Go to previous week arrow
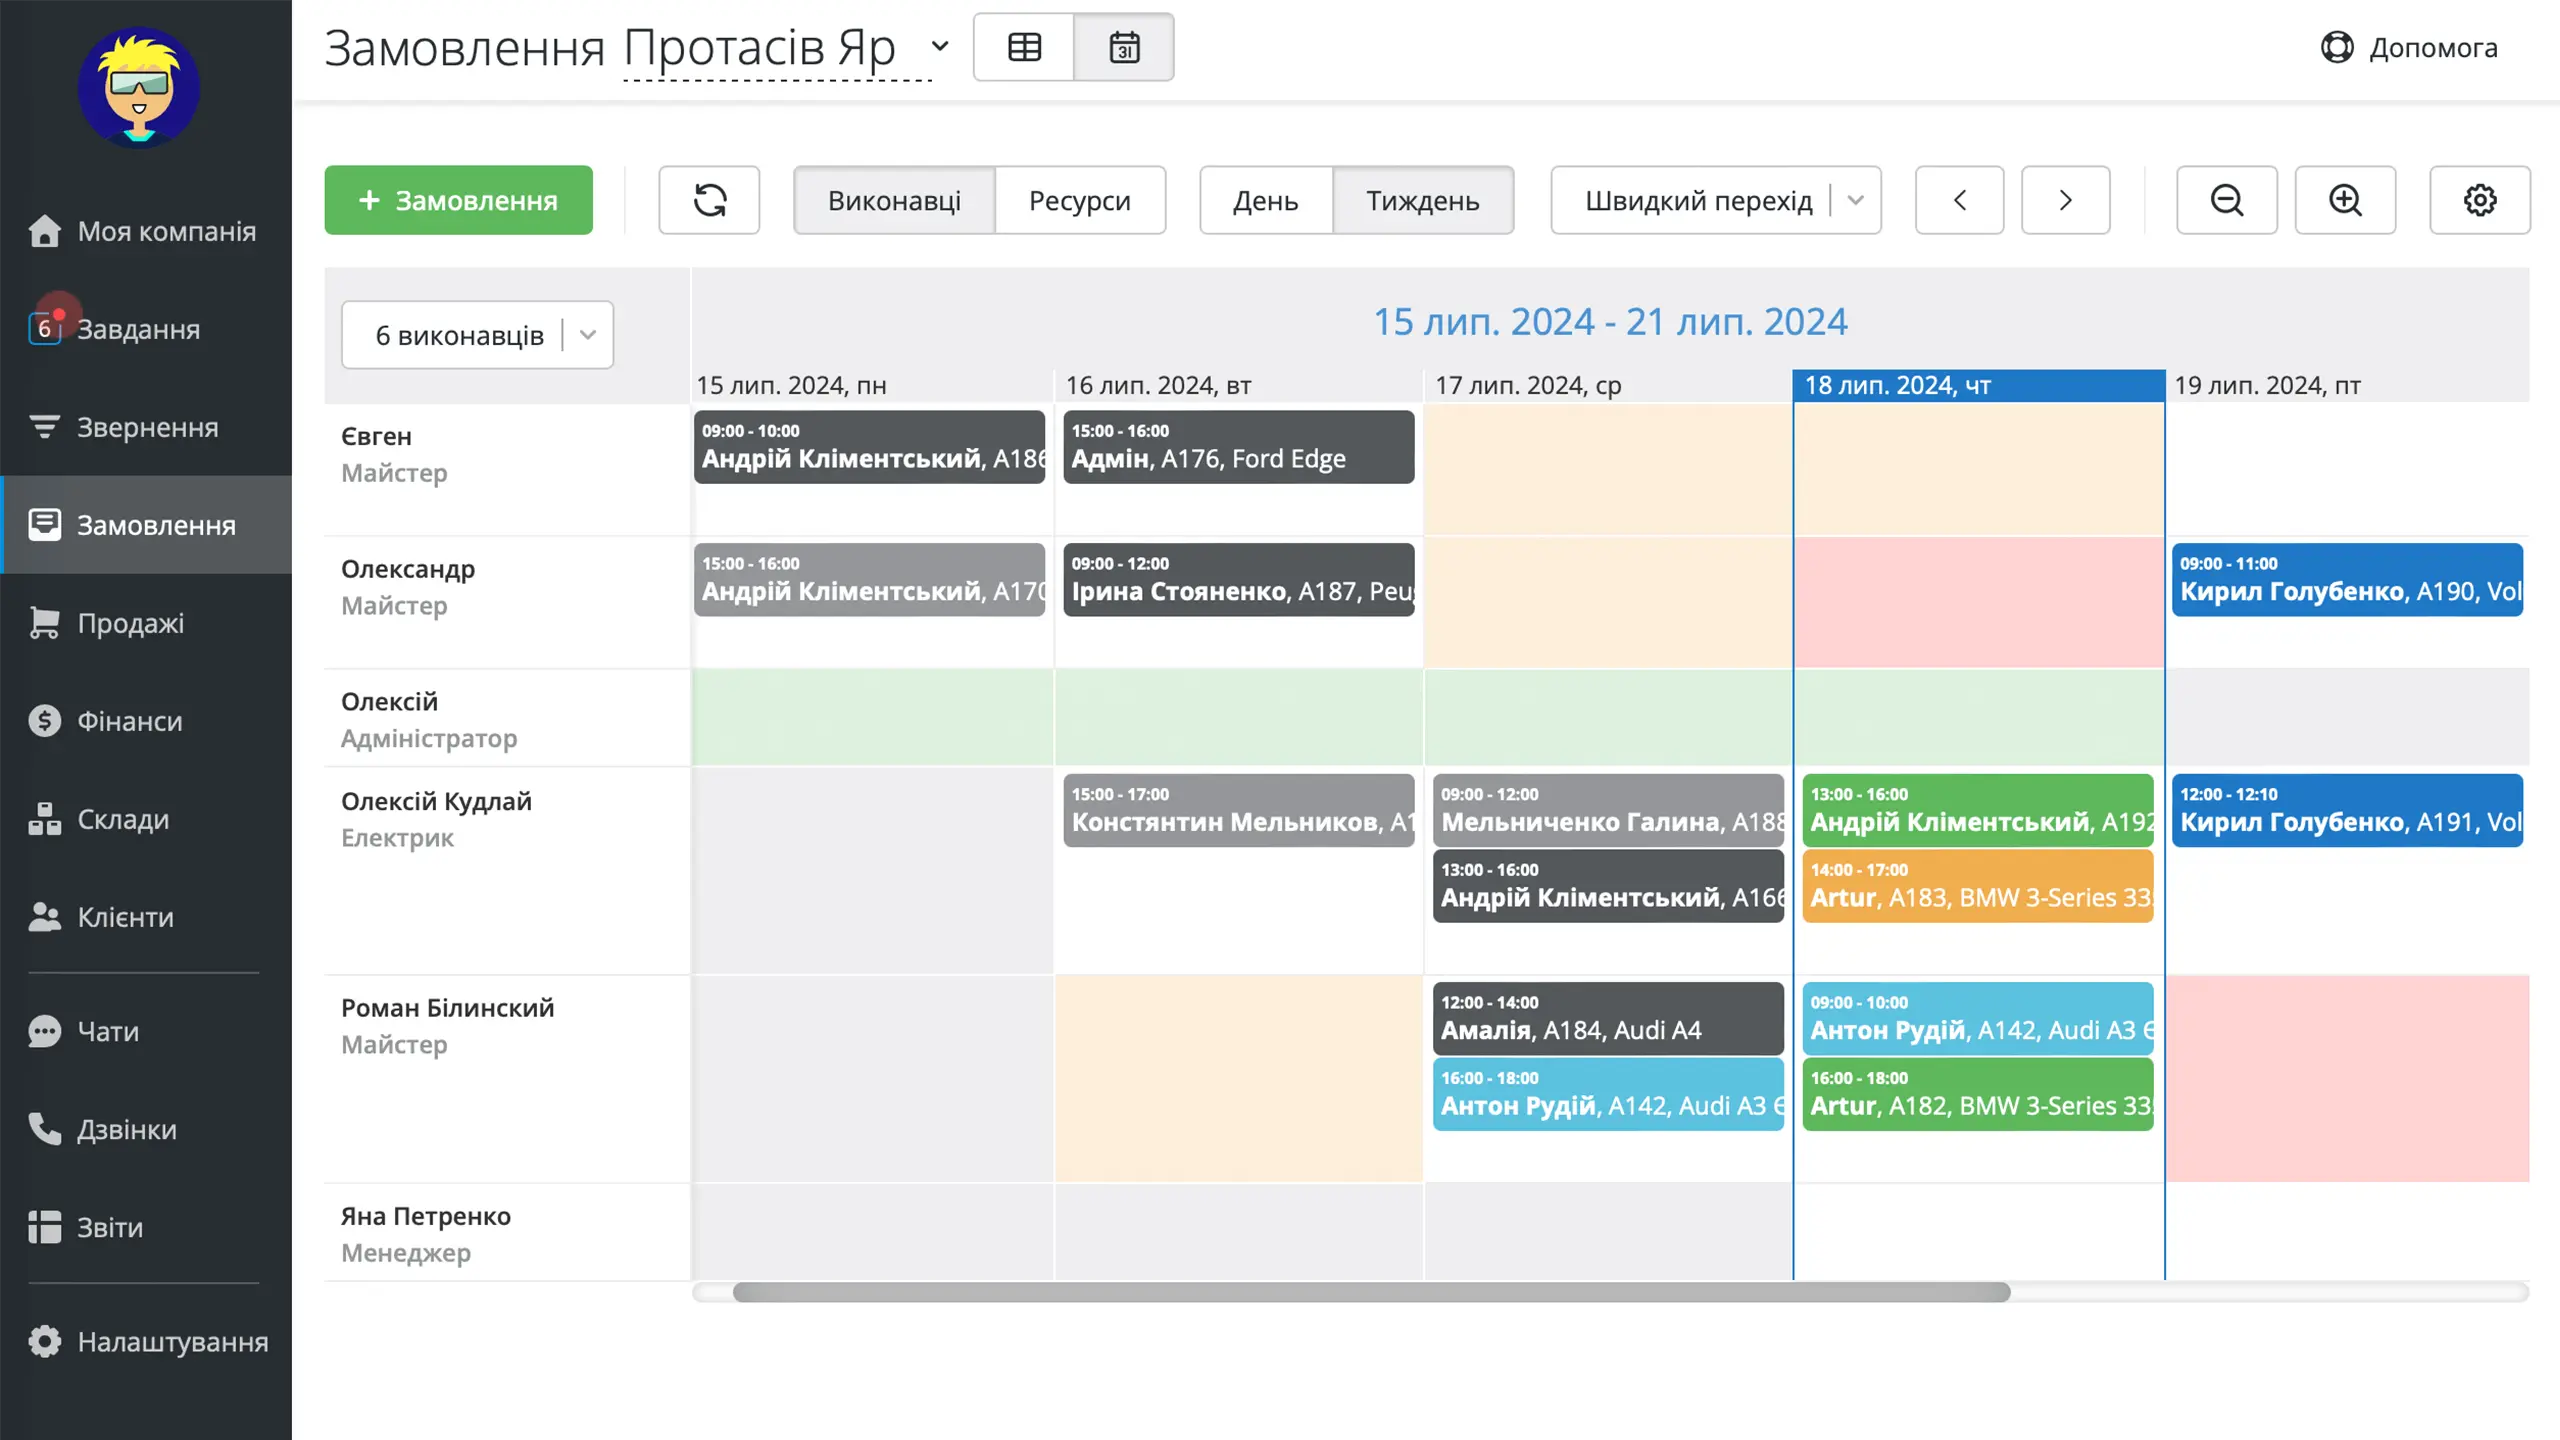 pos(1960,200)
